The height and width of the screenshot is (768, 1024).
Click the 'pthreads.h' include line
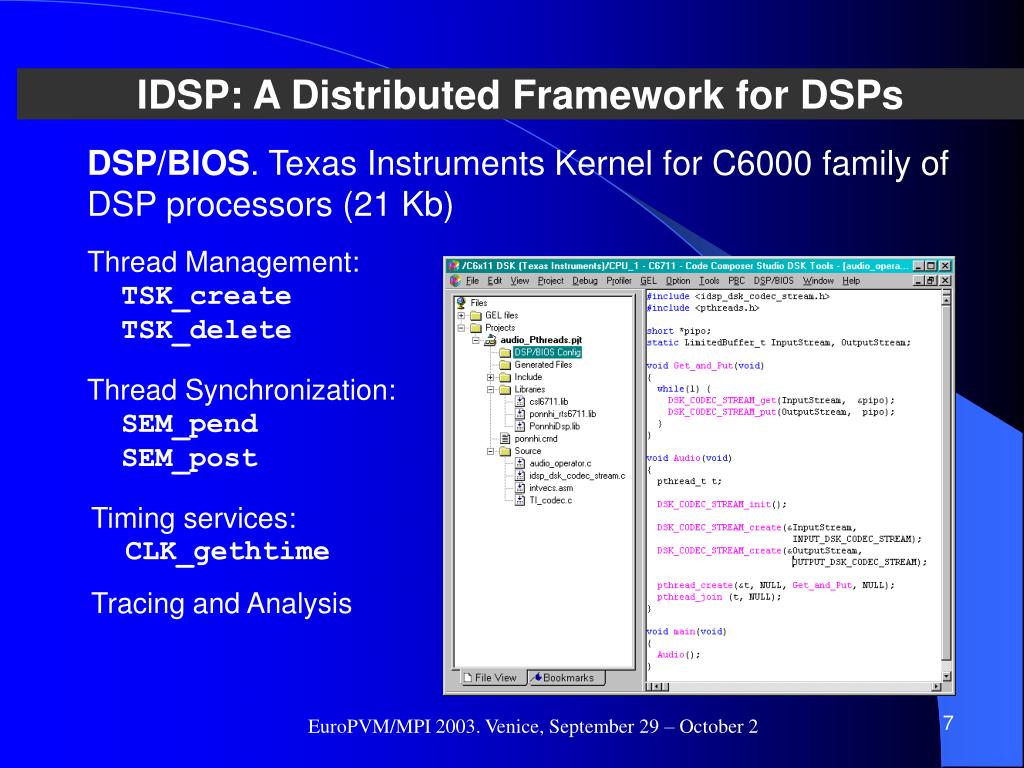tap(703, 308)
